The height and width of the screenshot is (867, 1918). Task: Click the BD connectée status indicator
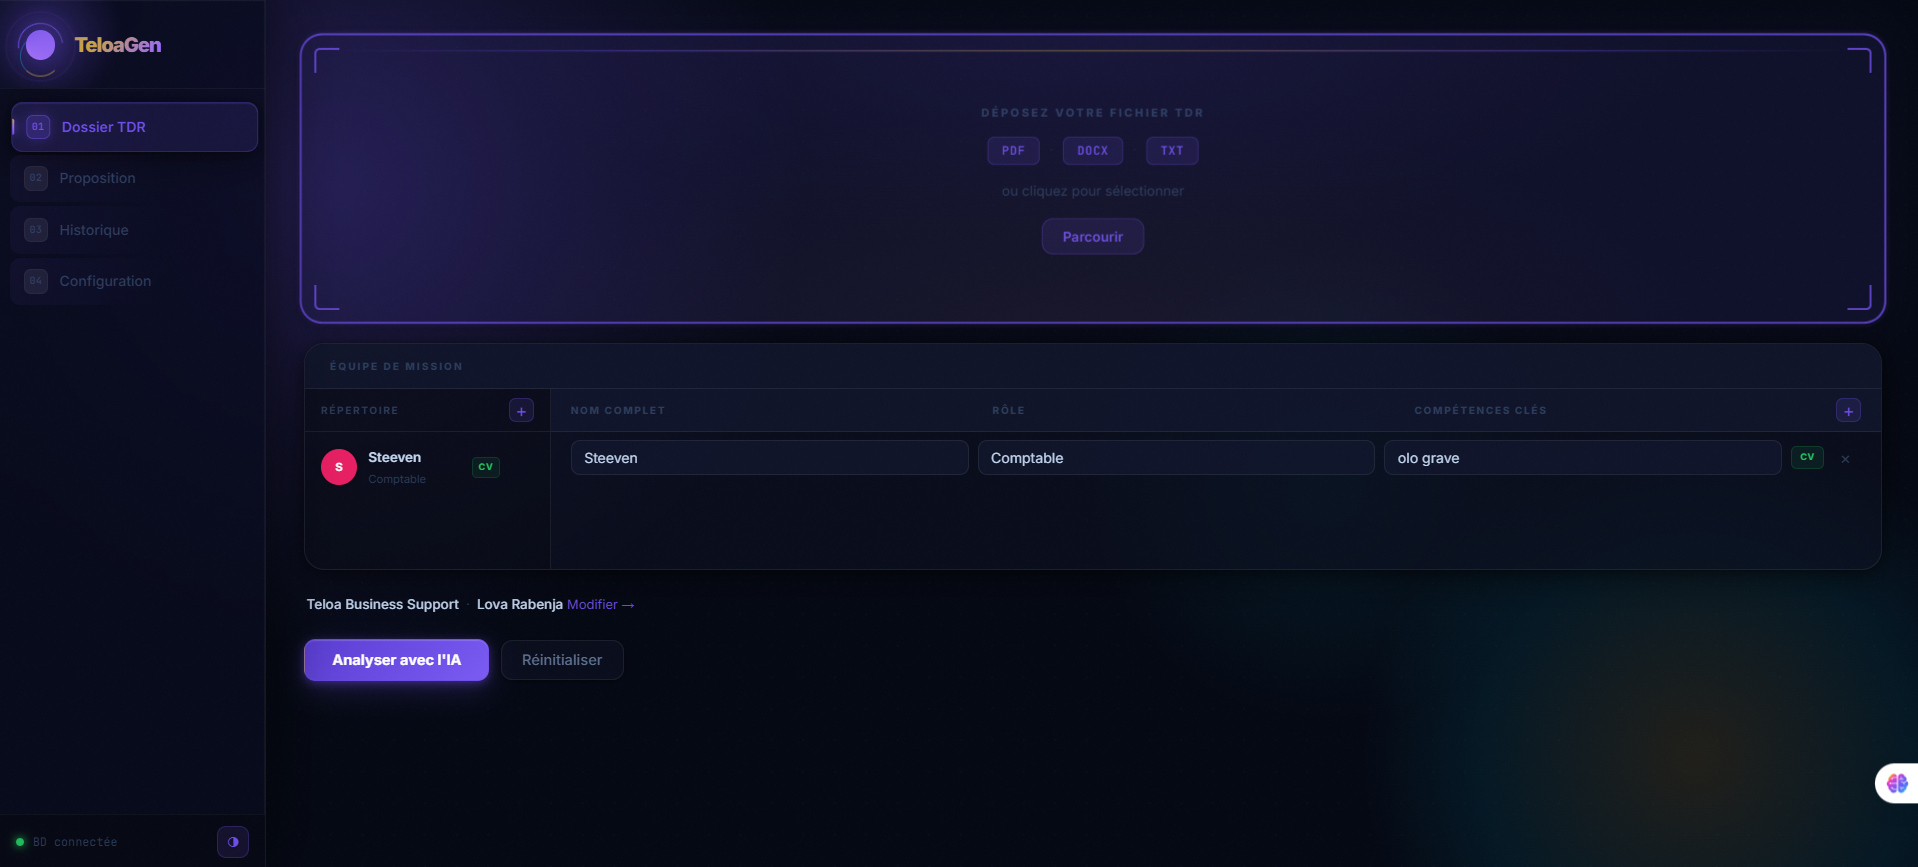[67, 842]
